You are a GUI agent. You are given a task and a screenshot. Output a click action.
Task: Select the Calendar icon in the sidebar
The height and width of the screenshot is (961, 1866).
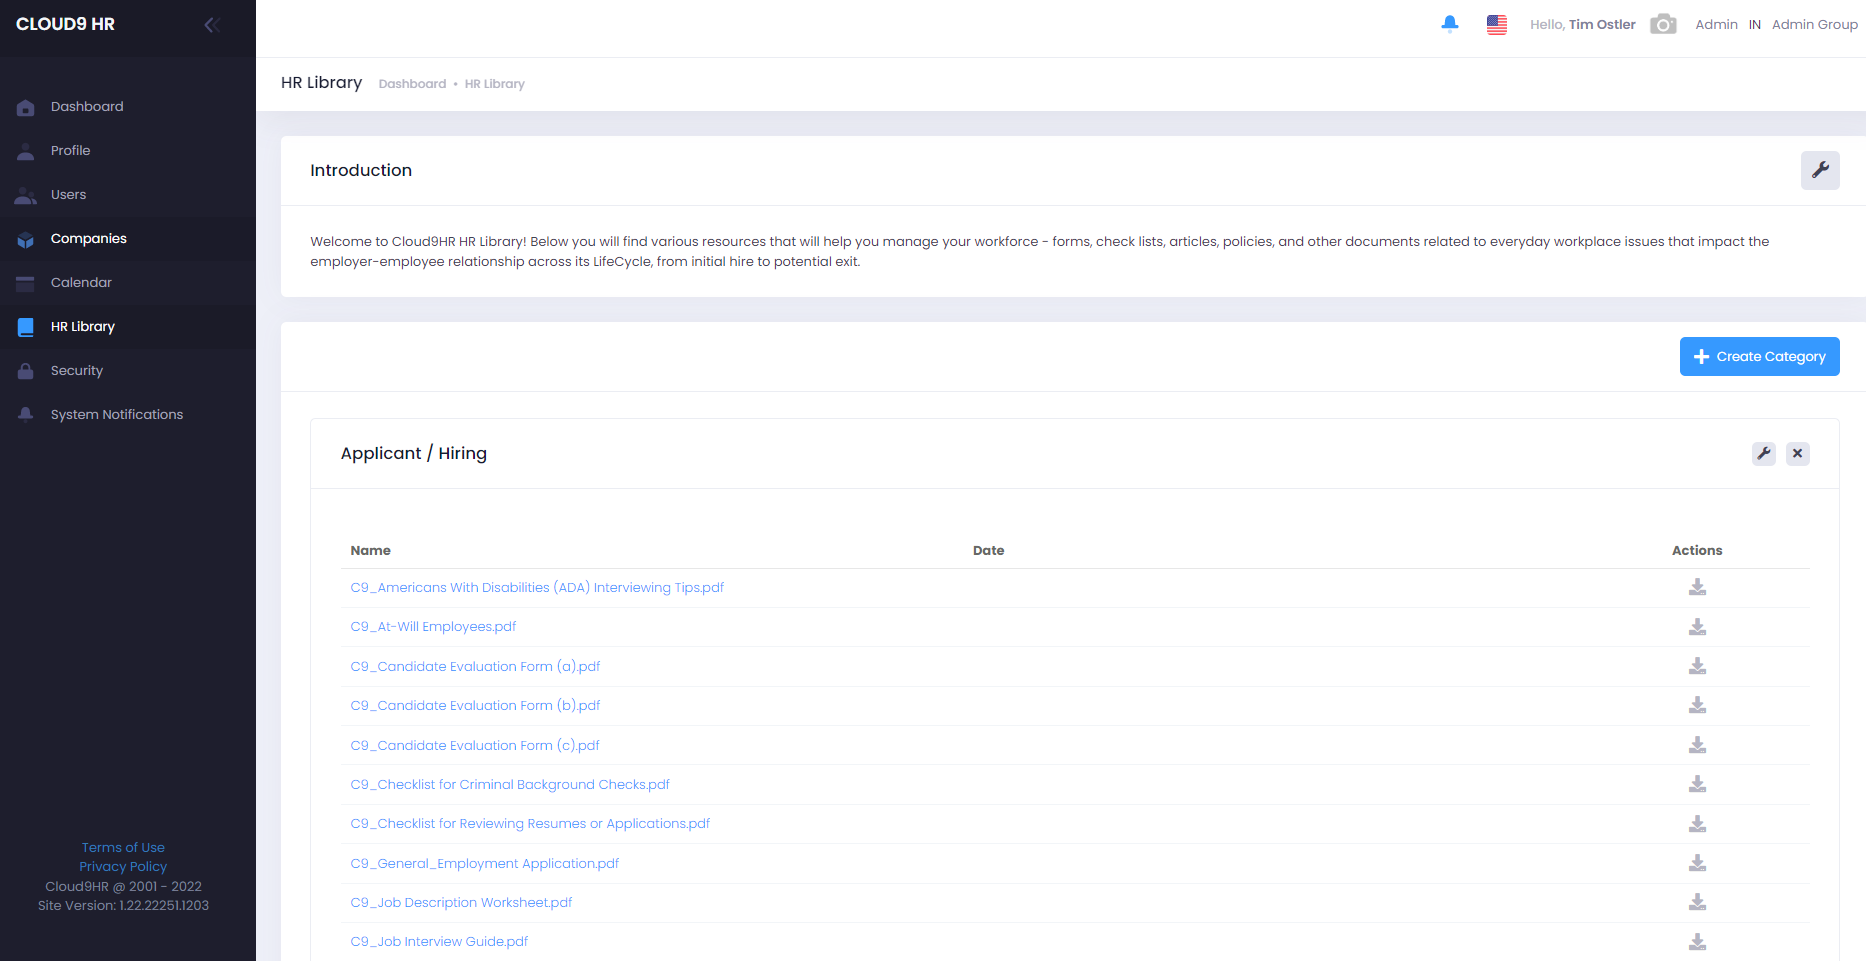pyautogui.click(x=25, y=282)
